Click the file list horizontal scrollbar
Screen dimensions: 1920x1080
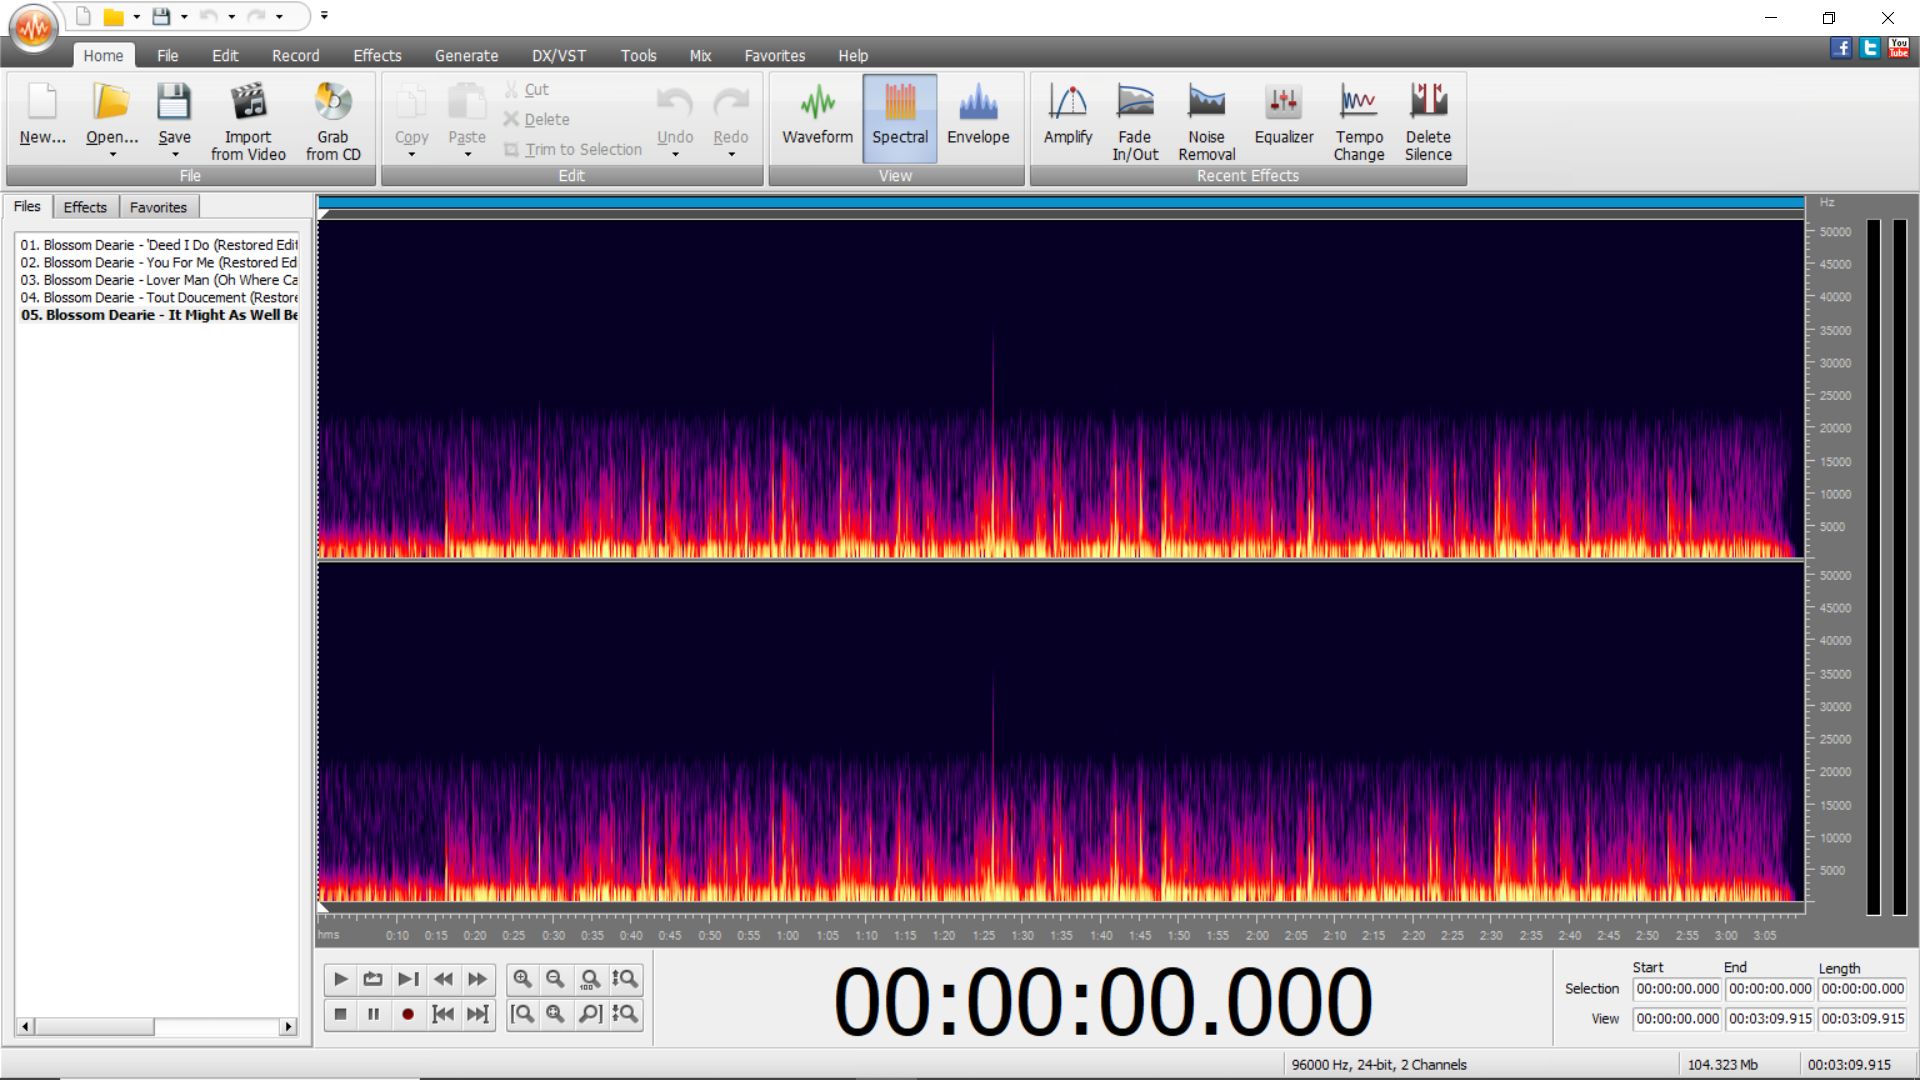click(156, 1027)
